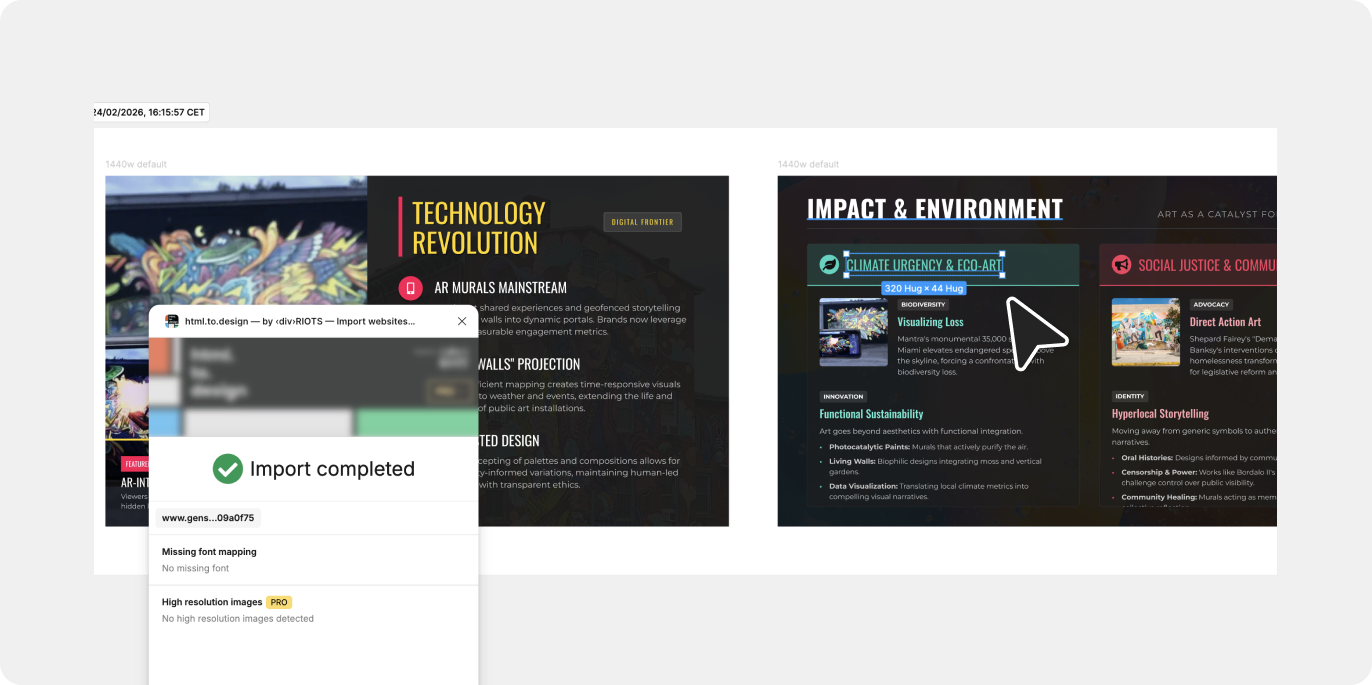
Task: Click the megaphone icon on Social Justice card
Action: [1124, 263]
